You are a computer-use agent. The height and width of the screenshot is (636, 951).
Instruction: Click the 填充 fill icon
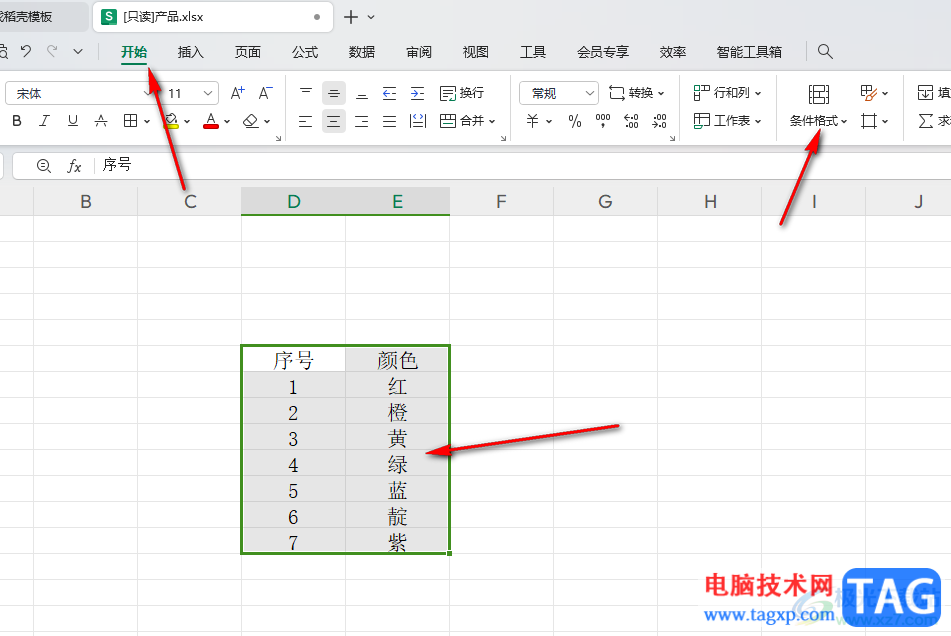pos(926,93)
